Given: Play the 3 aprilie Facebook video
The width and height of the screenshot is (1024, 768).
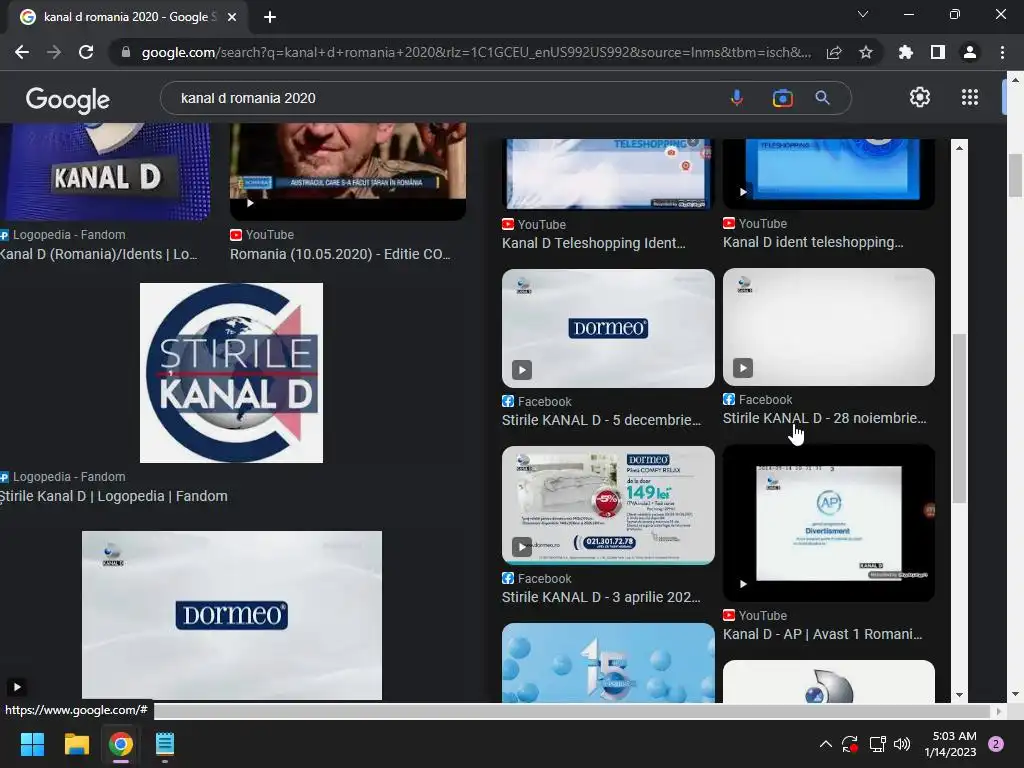Looking at the screenshot, I should point(522,547).
